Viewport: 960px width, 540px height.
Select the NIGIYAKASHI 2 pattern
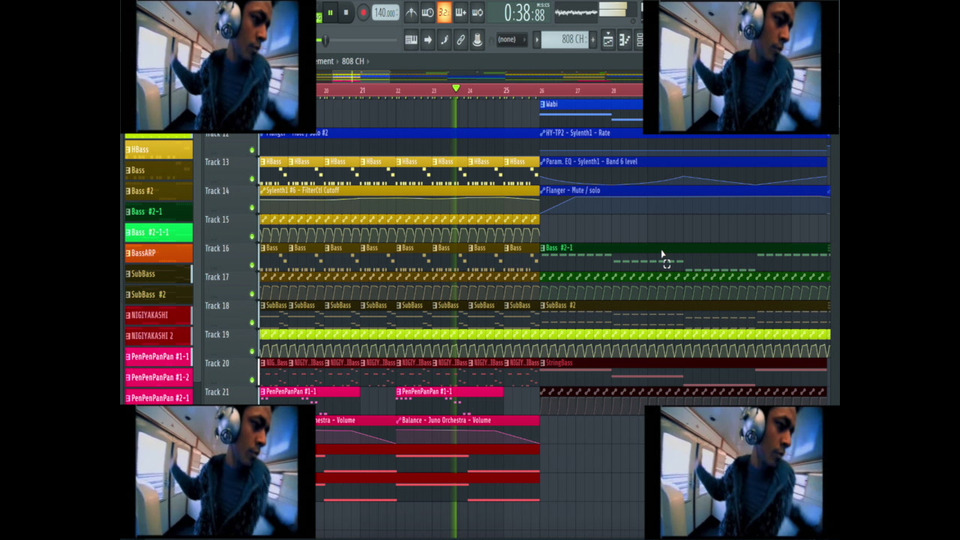159,336
